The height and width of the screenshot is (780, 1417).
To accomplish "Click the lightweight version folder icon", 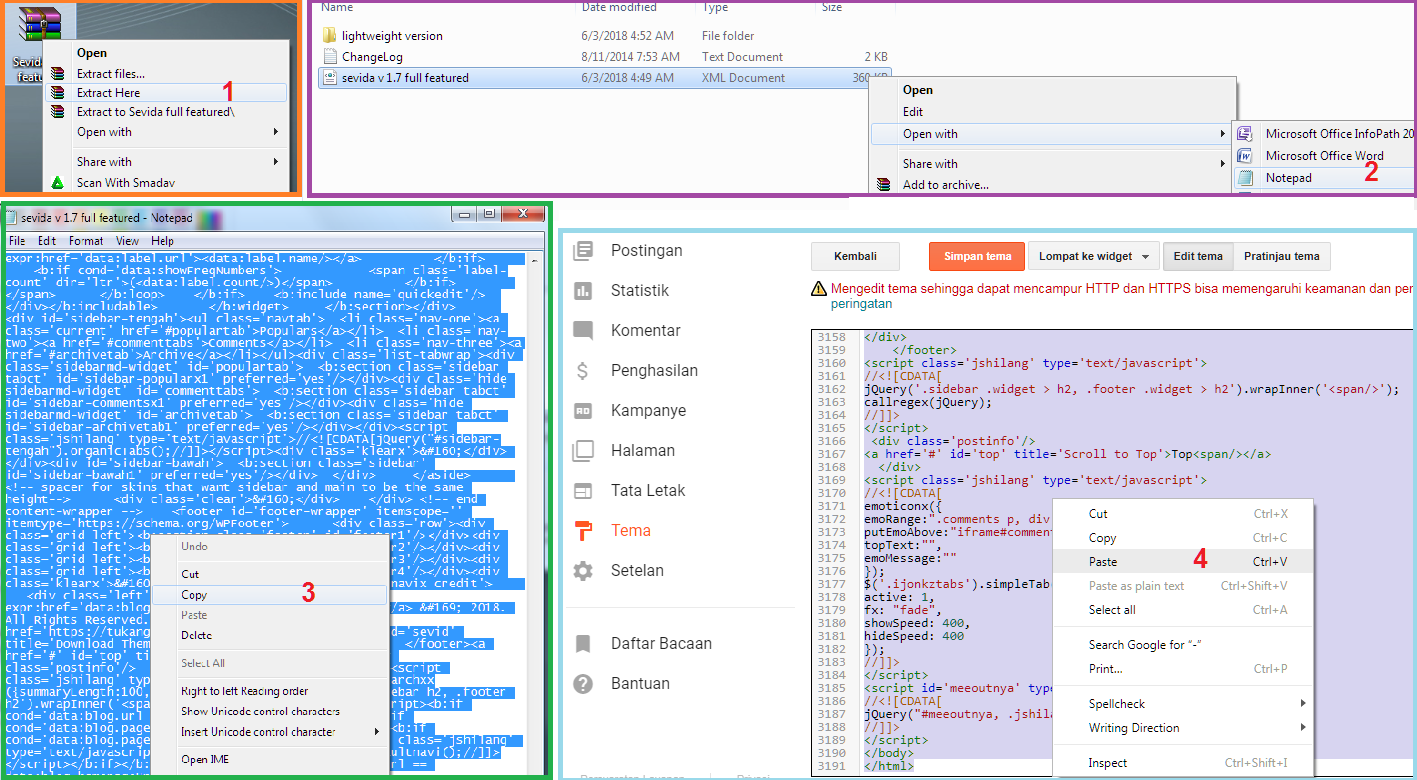I will click(330, 36).
